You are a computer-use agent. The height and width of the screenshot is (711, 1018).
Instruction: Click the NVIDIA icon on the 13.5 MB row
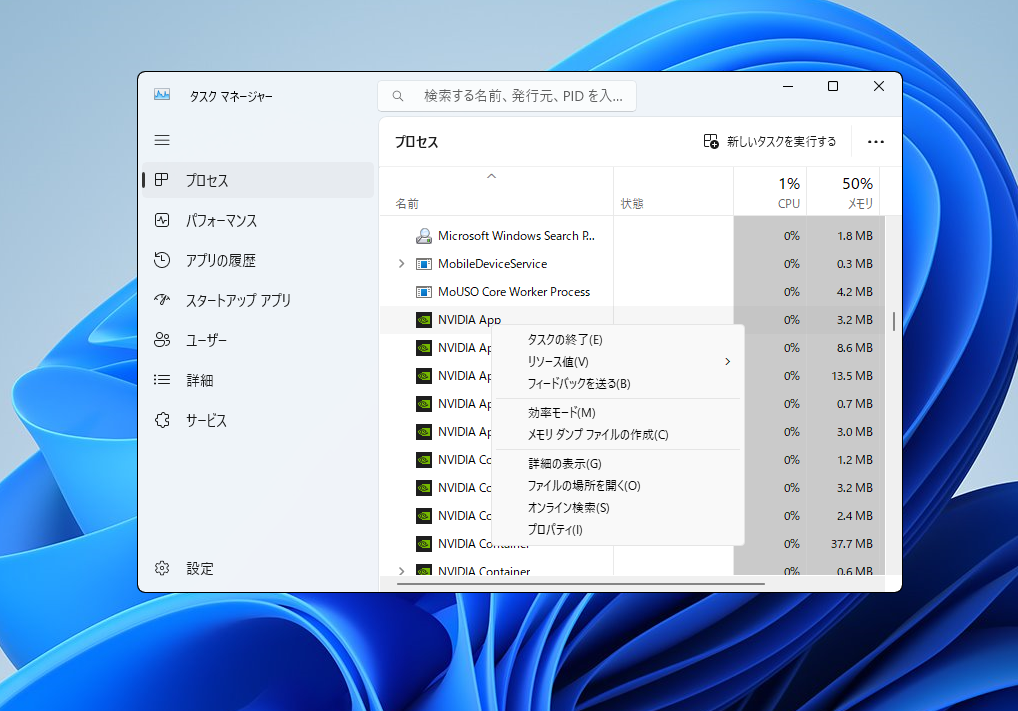point(424,375)
